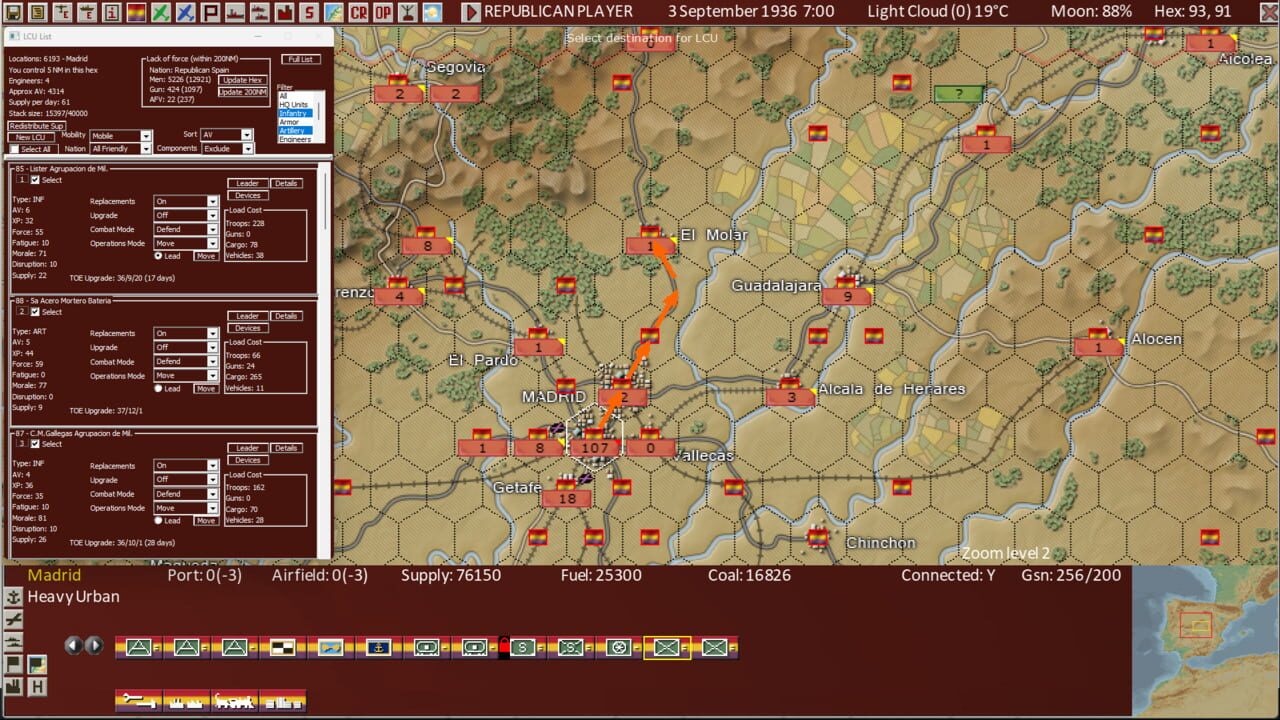The image size is (1280, 720).
Task: Click the signal intercept antenna toolbar icon
Action: [x=408, y=13]
